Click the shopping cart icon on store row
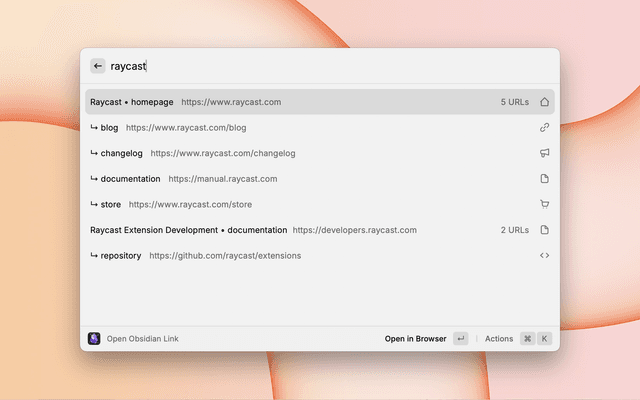Screen dimensions: 640x400 [545, 205]
